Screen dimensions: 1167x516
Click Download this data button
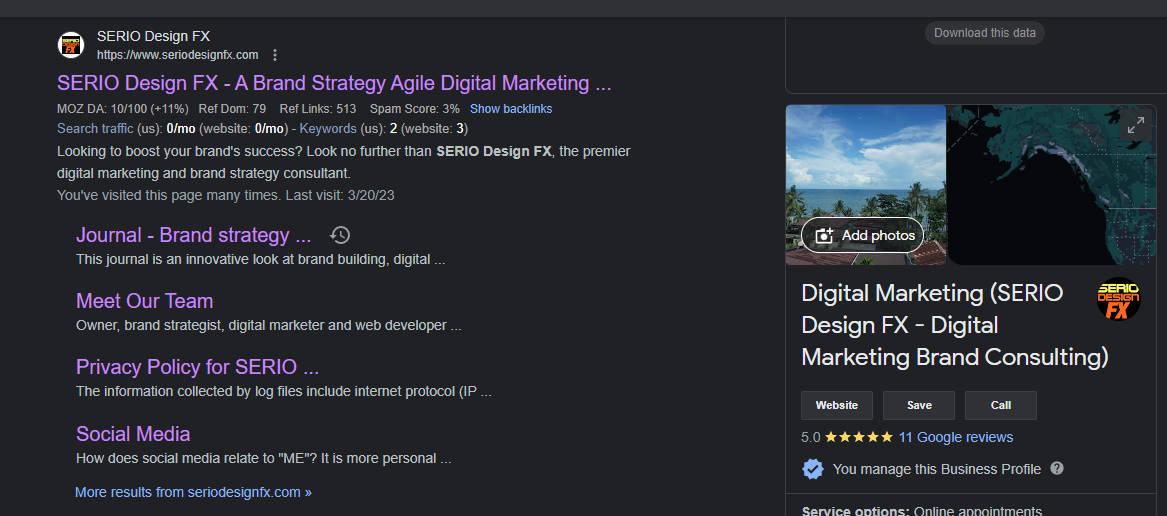coord(985,33)
